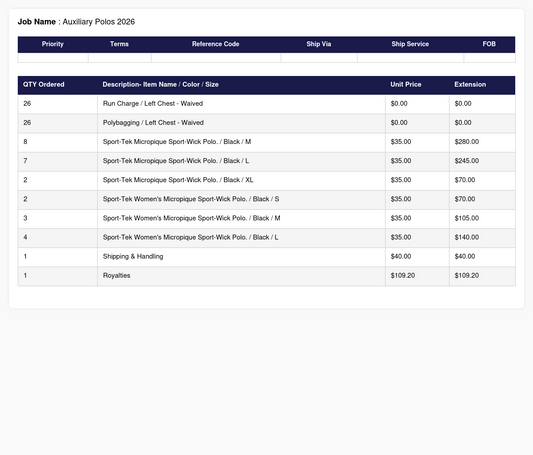This screenshot has width=533, height=455.
Task: Select the Royalties description
Action: 116,276
